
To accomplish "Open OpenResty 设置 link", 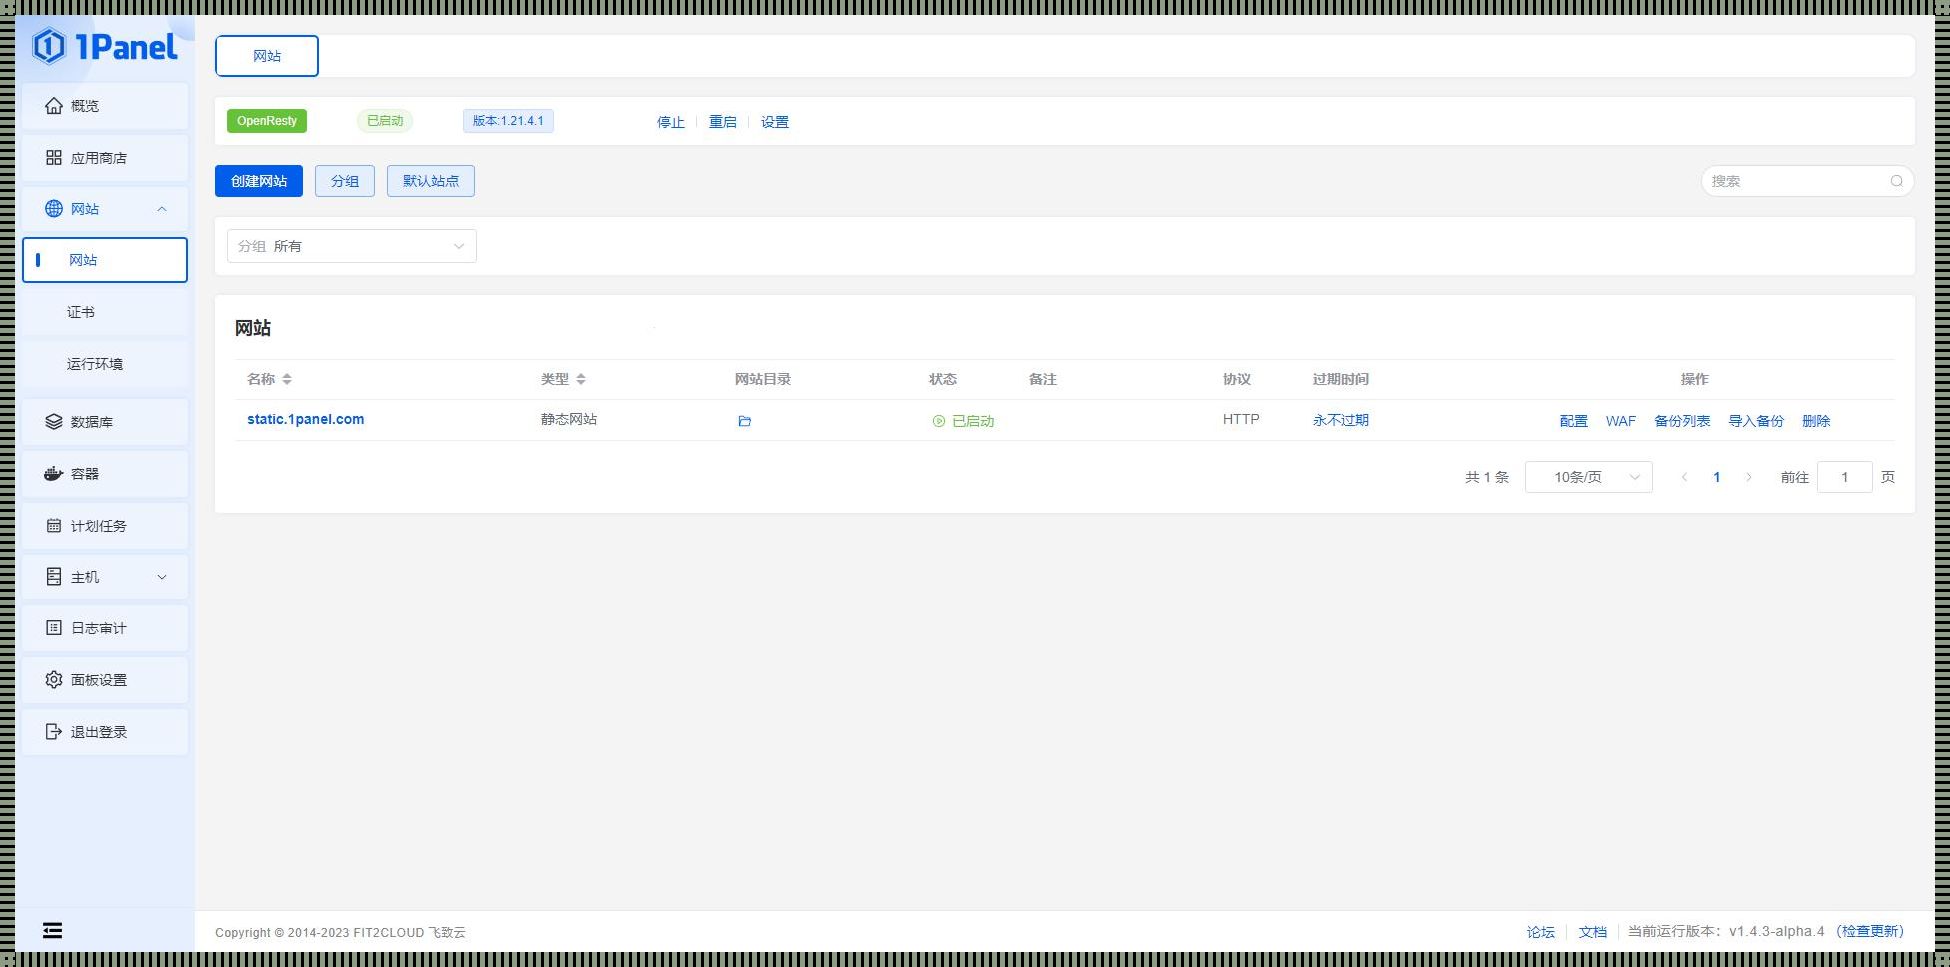I will point(775,122).
